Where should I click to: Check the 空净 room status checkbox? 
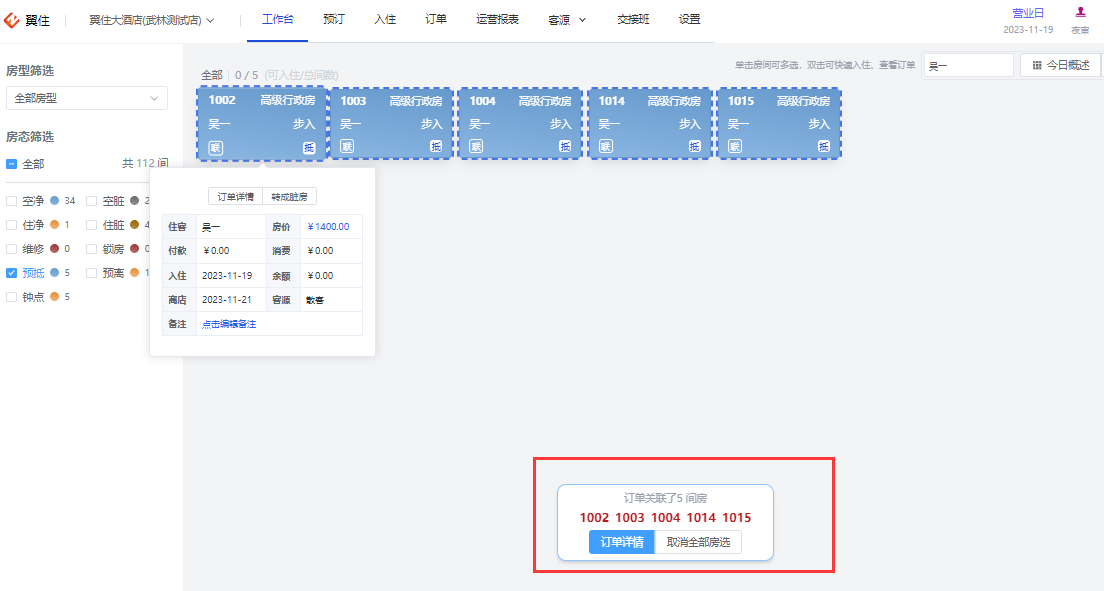[11, 201]
